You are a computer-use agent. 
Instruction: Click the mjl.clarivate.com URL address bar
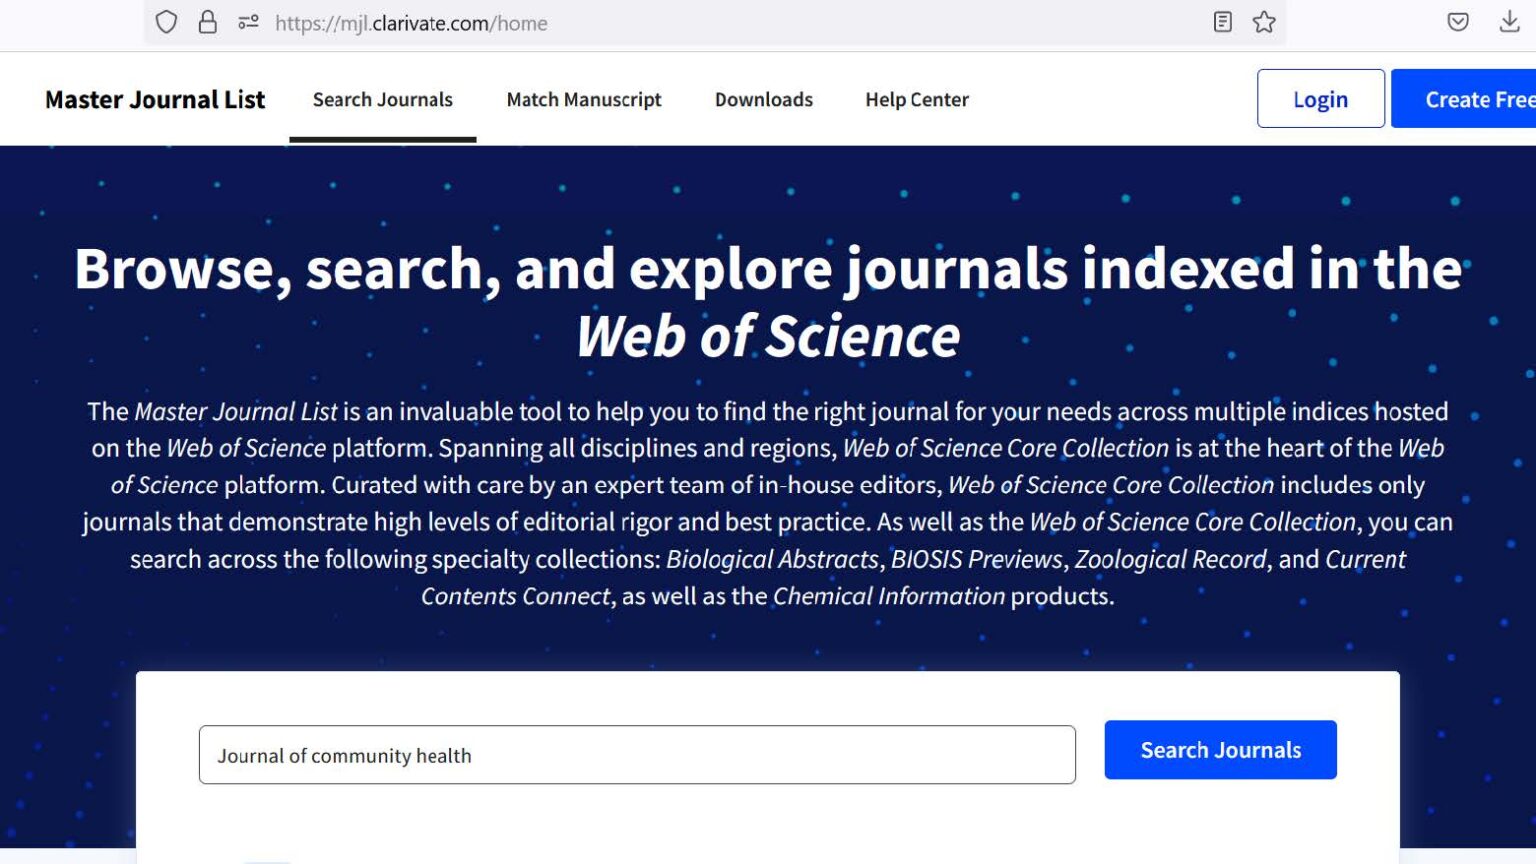700,23
